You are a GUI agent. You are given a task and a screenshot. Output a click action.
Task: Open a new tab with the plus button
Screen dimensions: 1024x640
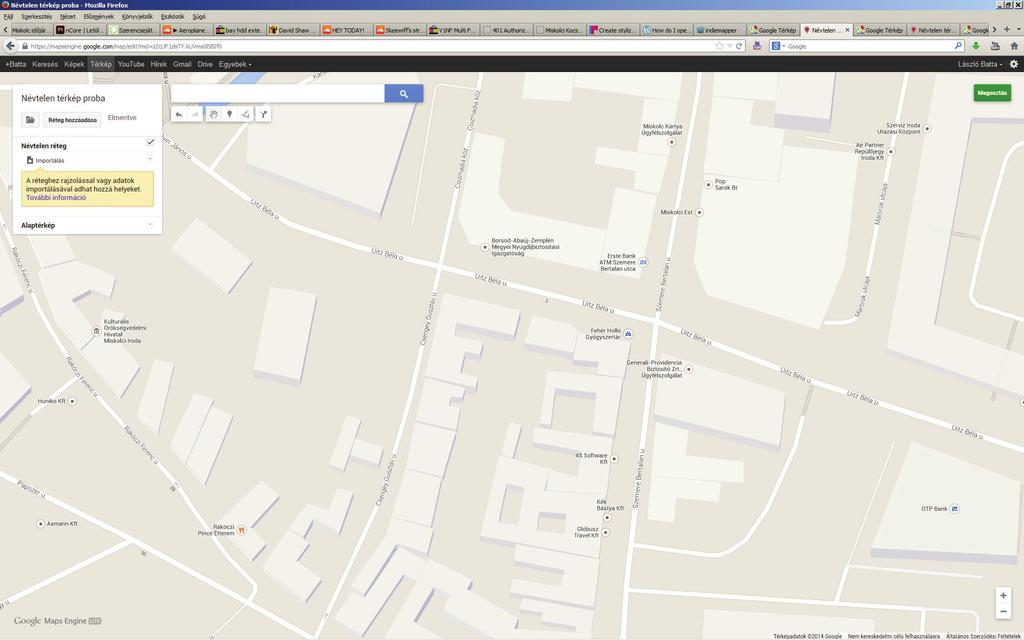tap(1006, 29)
